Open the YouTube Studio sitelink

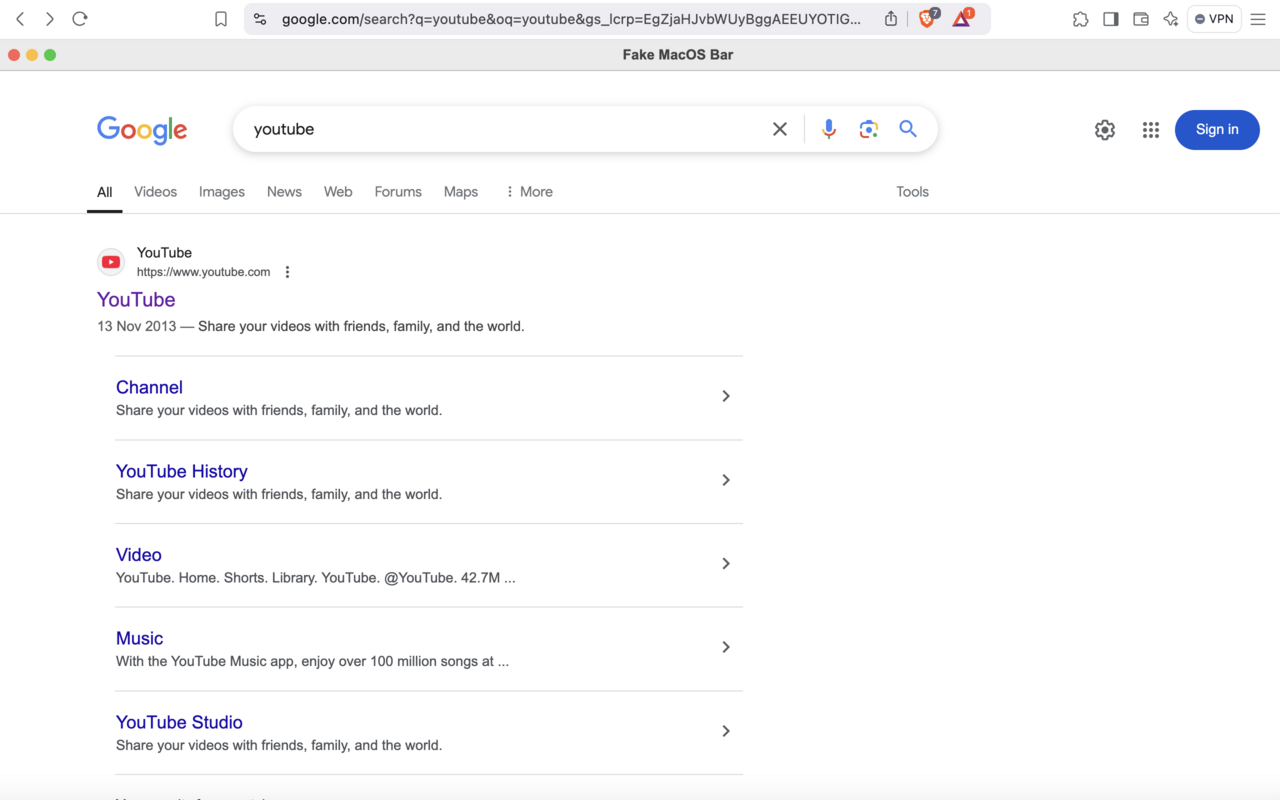(179, 723)
